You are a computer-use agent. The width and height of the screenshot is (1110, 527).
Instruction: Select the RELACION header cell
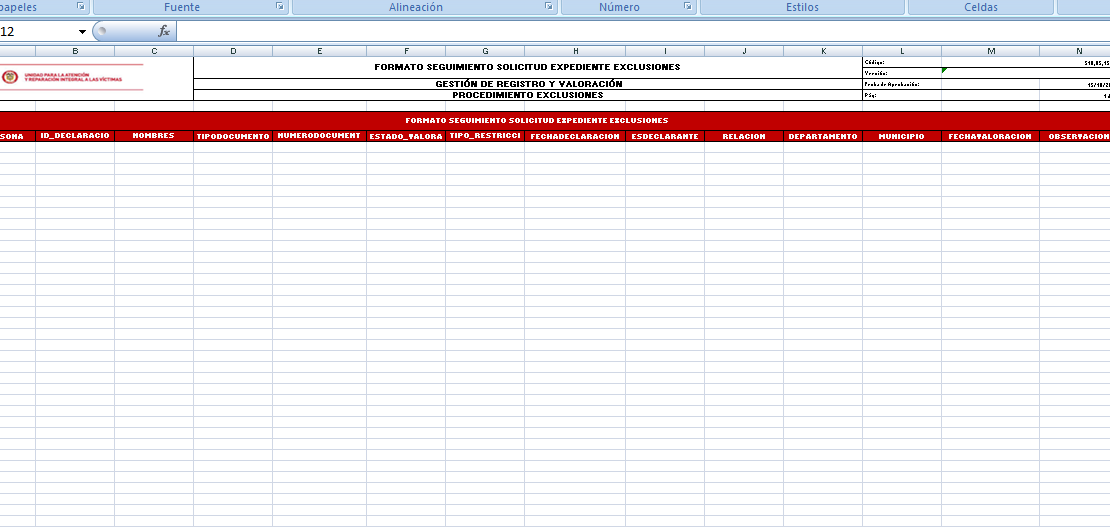coord(744,136)
